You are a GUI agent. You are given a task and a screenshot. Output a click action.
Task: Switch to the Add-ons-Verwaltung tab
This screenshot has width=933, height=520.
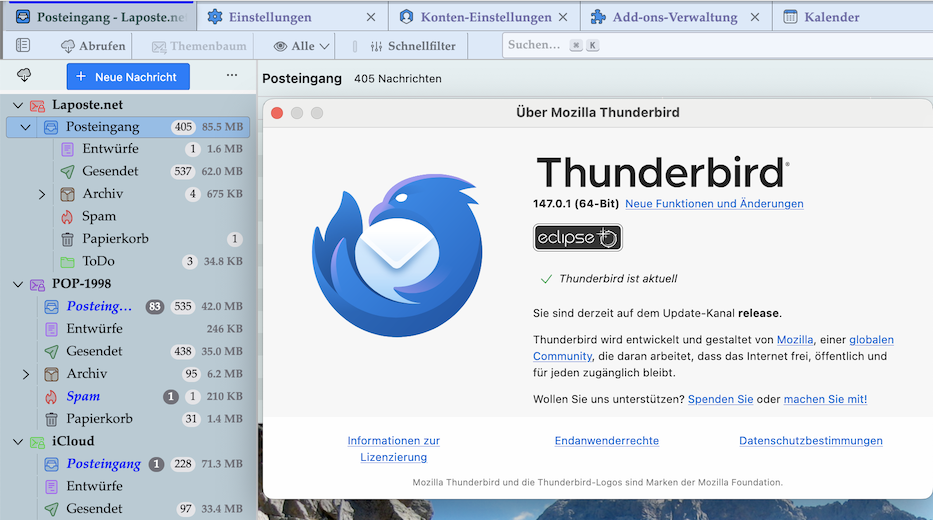(x=674, y=17)
